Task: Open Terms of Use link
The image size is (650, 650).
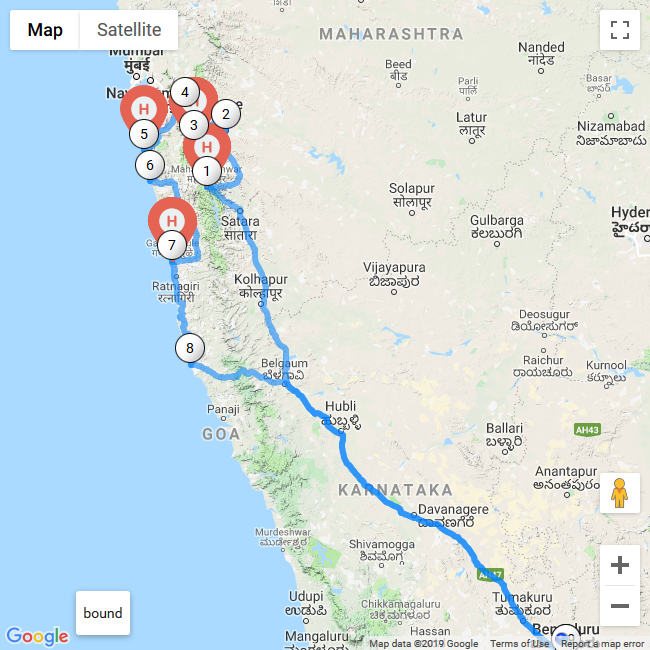Action: pyautogui.click(x=519, y=643)
